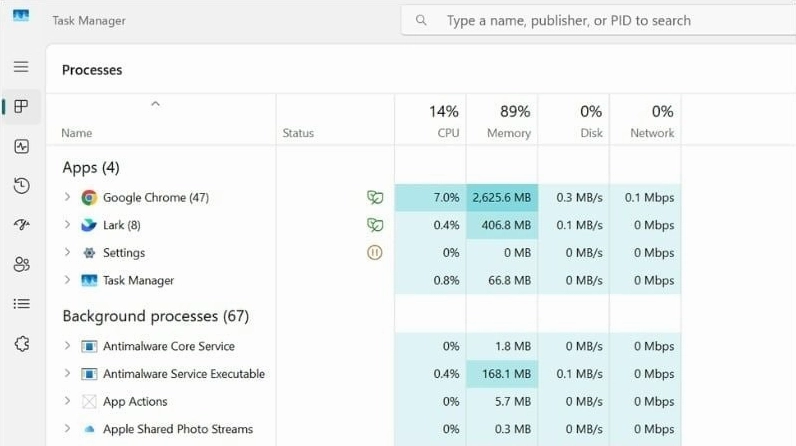Select the App Actions name

[x=135, y=401]
